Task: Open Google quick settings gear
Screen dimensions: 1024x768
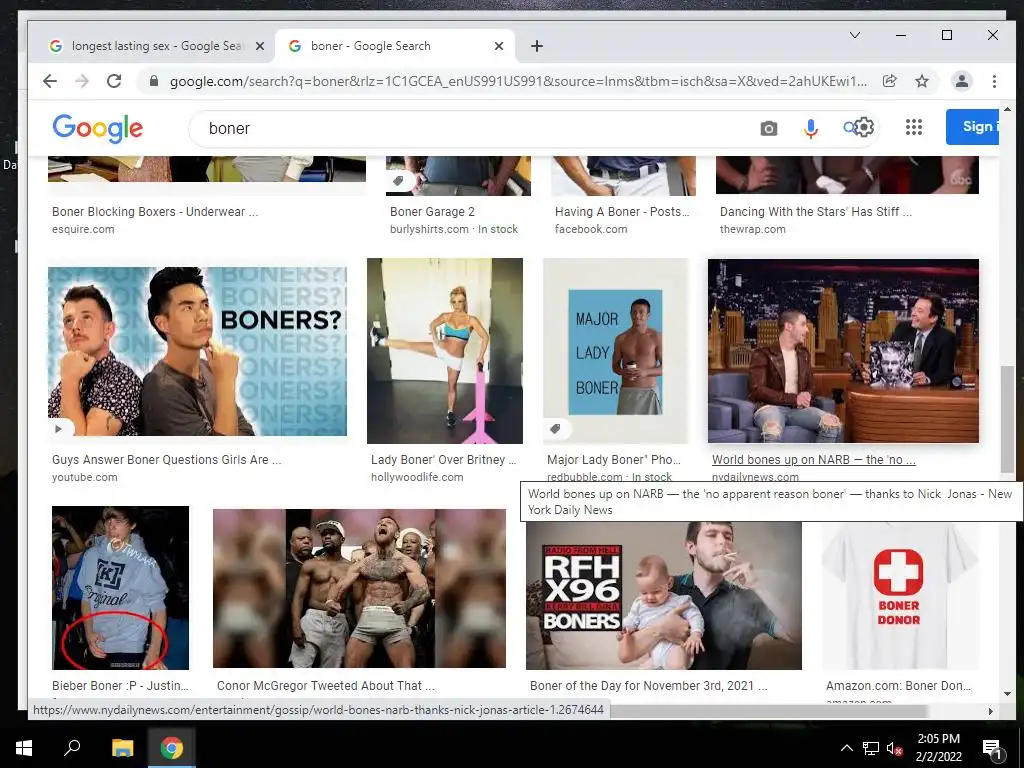Action: (864, 127)
